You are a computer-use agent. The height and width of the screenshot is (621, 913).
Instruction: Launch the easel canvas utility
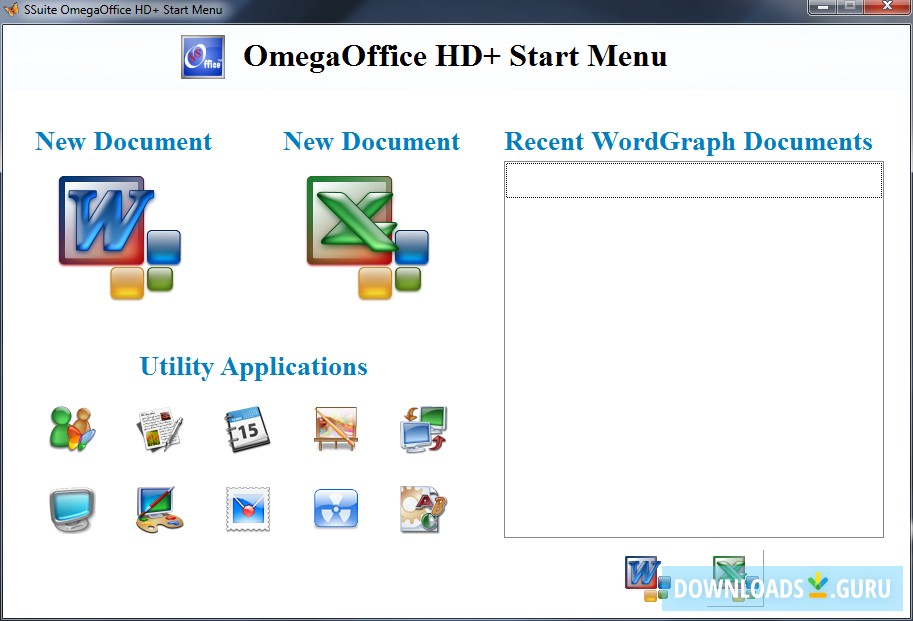(335, 429)
